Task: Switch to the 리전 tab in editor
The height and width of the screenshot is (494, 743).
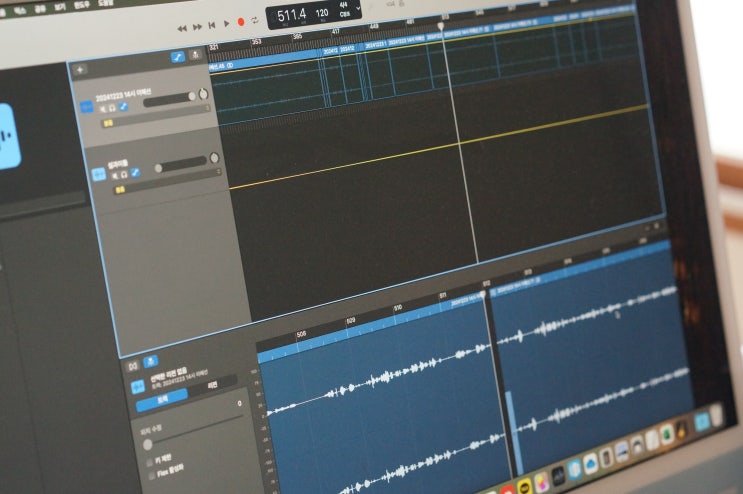Action: 213,384
